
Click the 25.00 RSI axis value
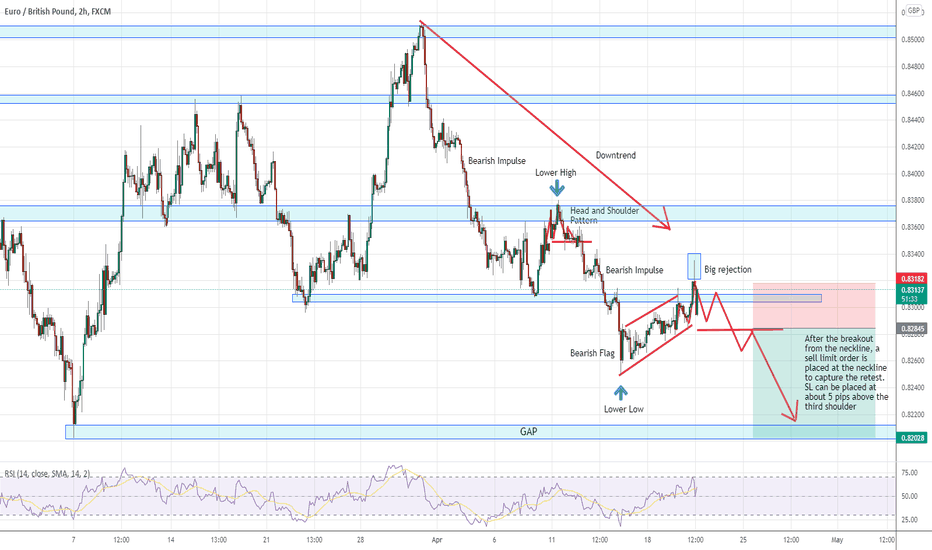[909, 520]
